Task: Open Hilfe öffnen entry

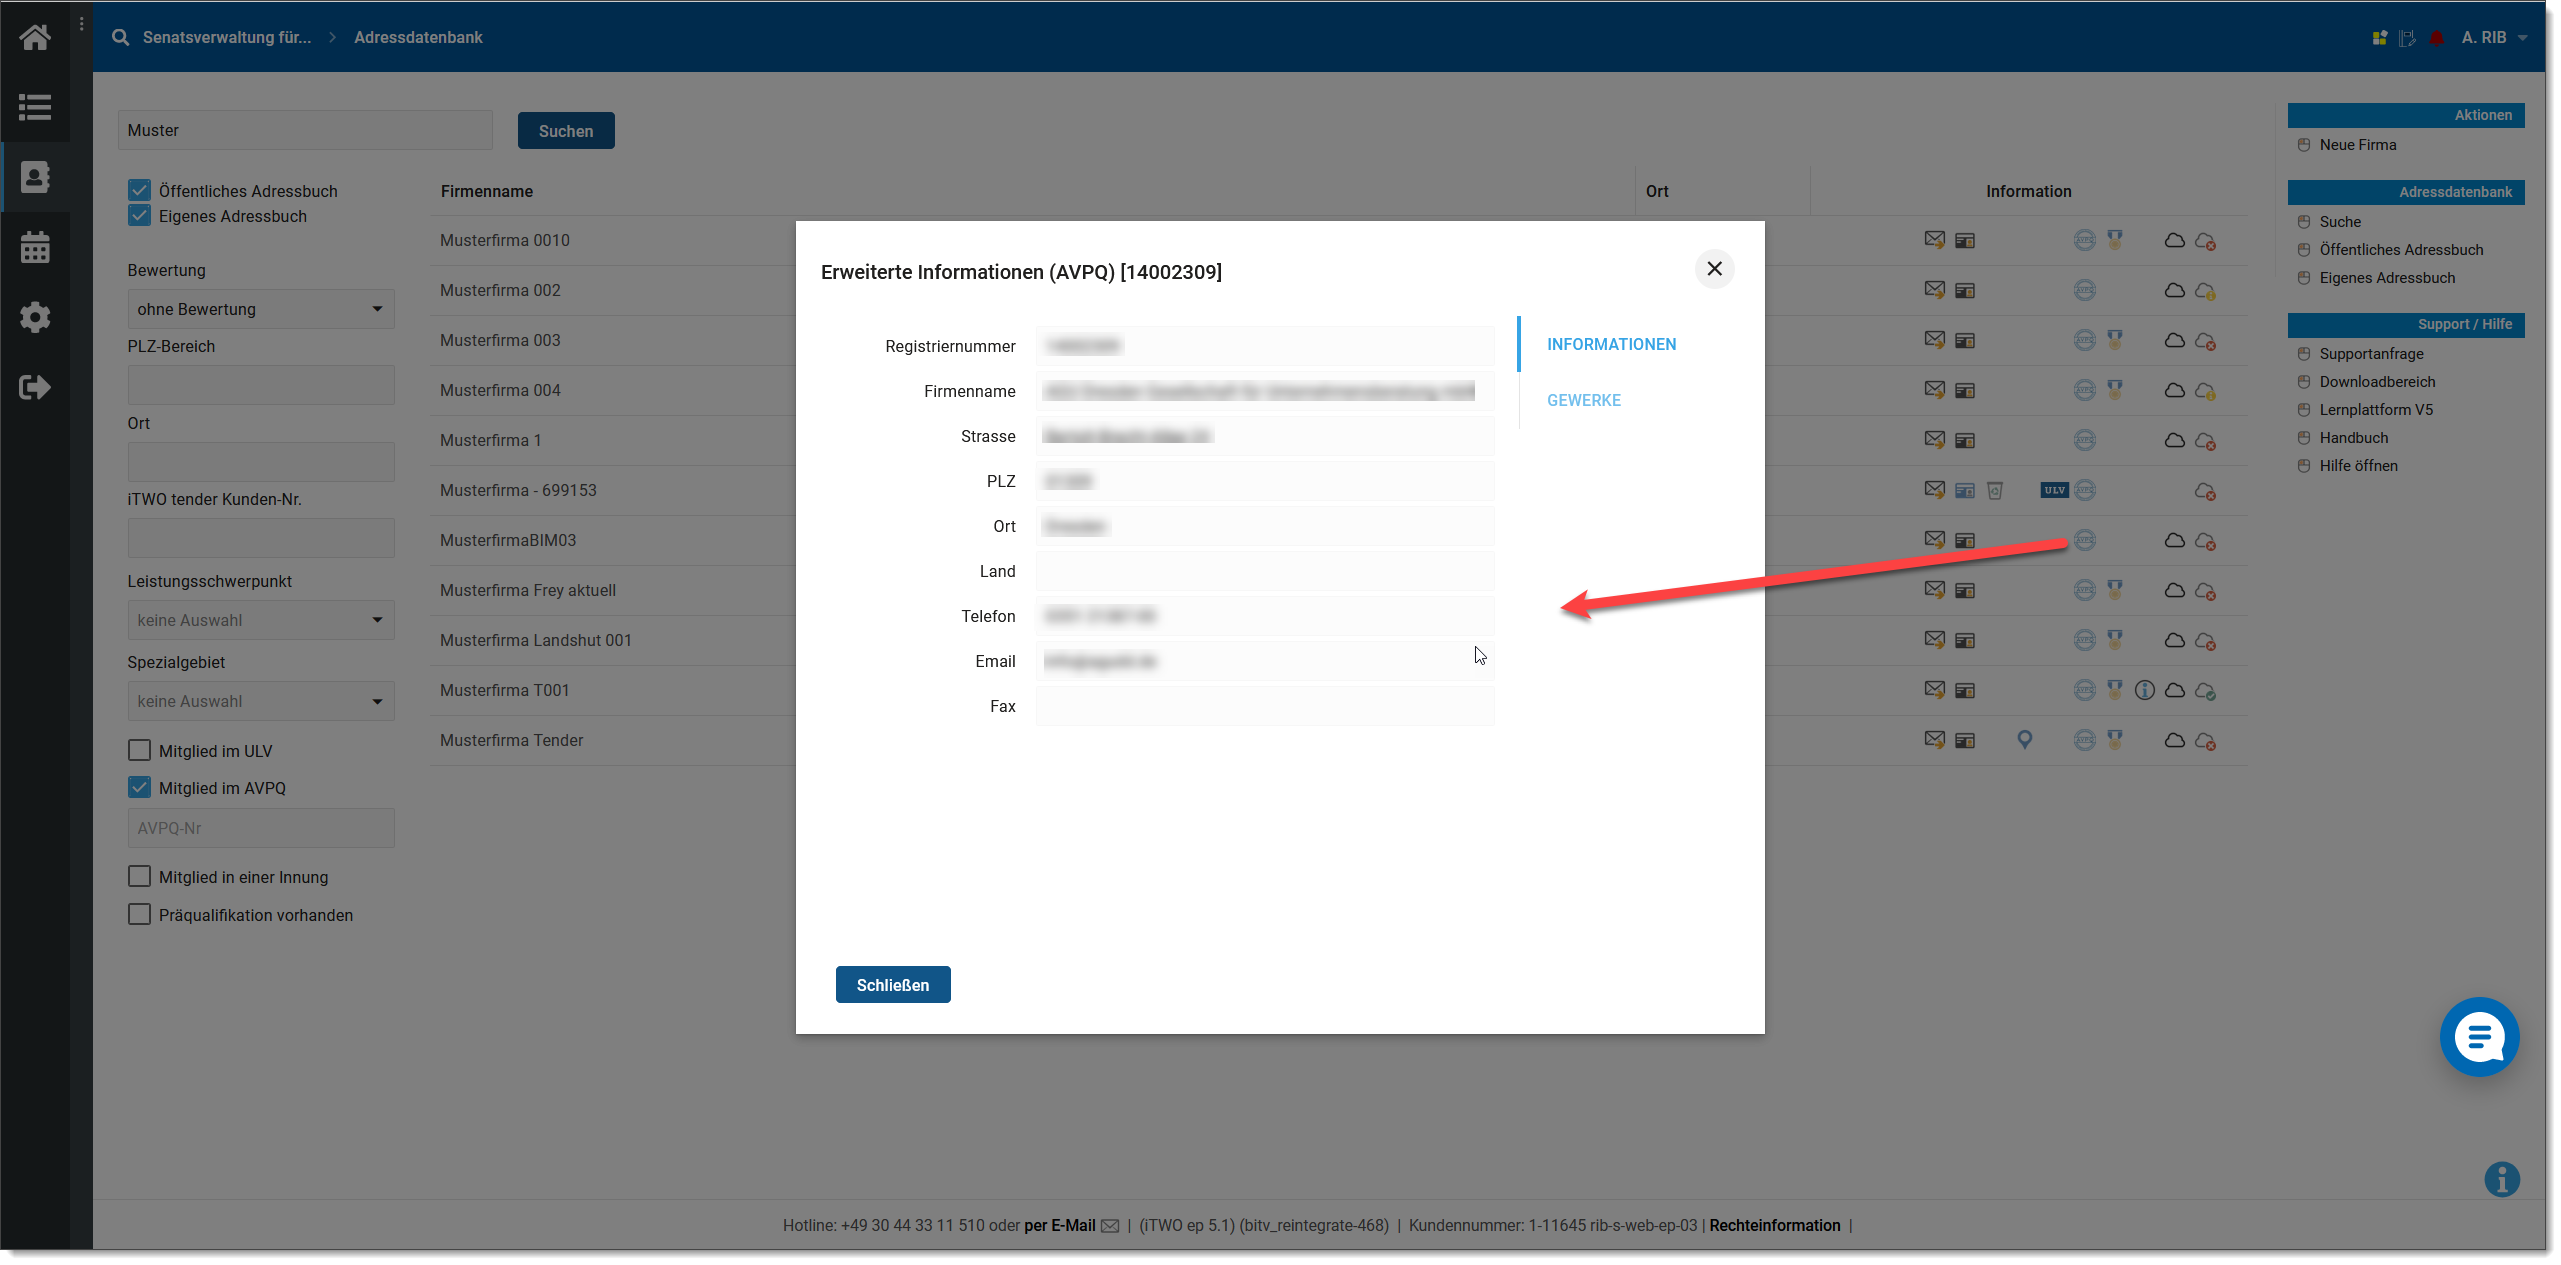Action: 2358,466
